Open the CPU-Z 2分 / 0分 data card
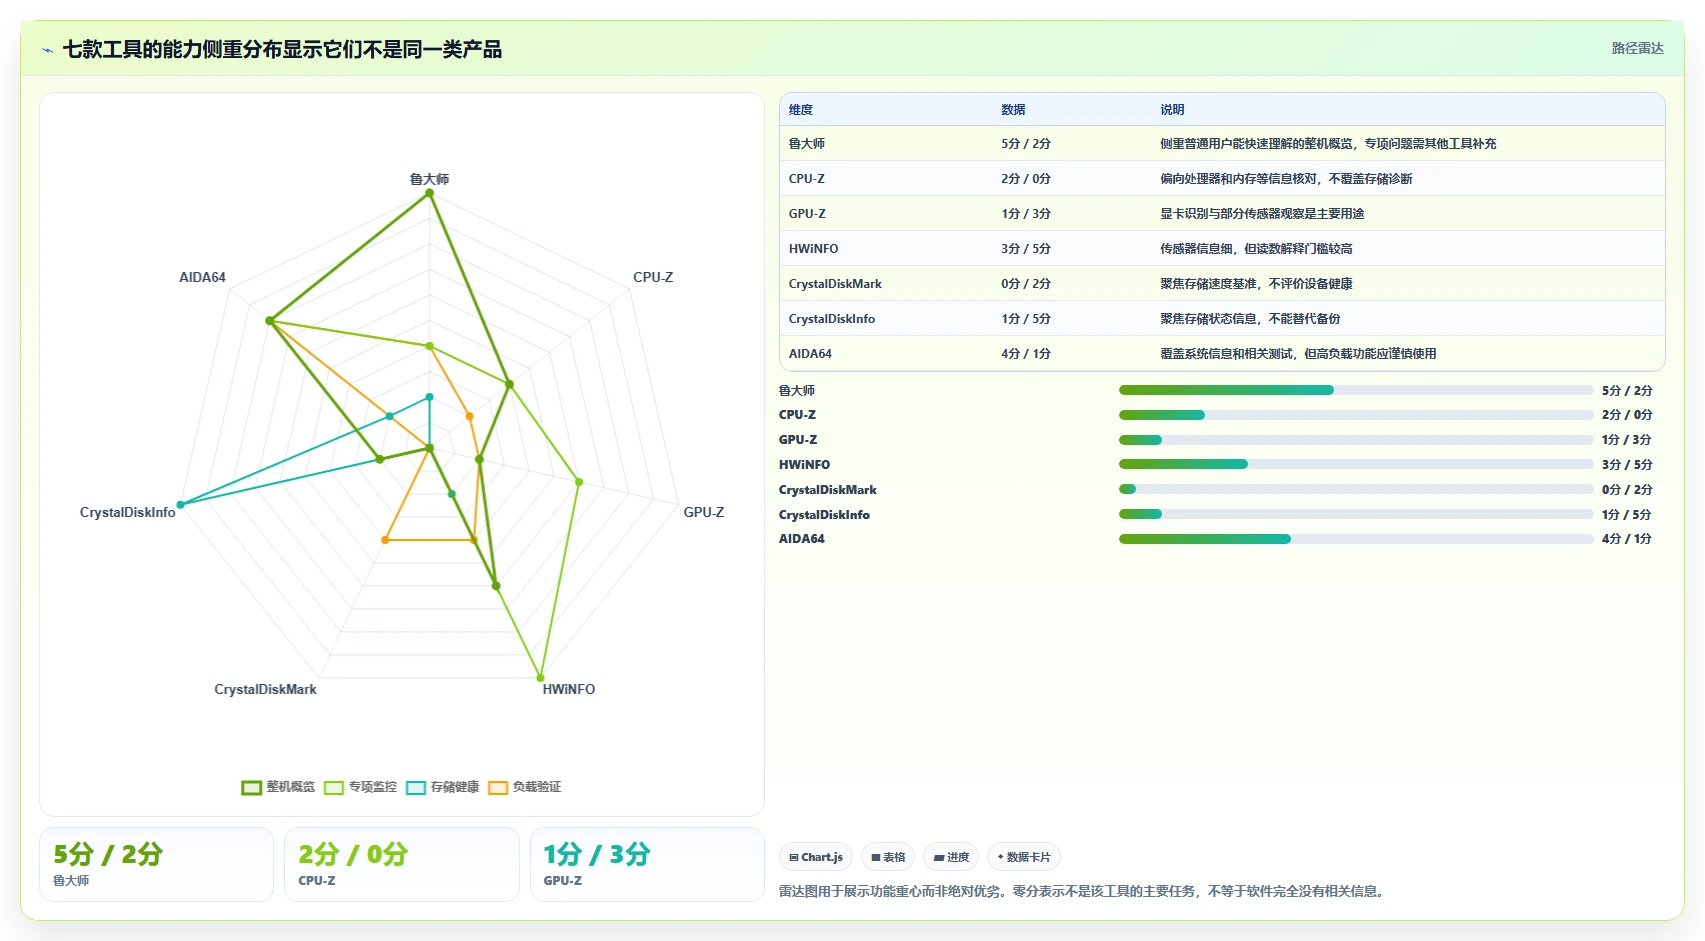 coord(402,864)
